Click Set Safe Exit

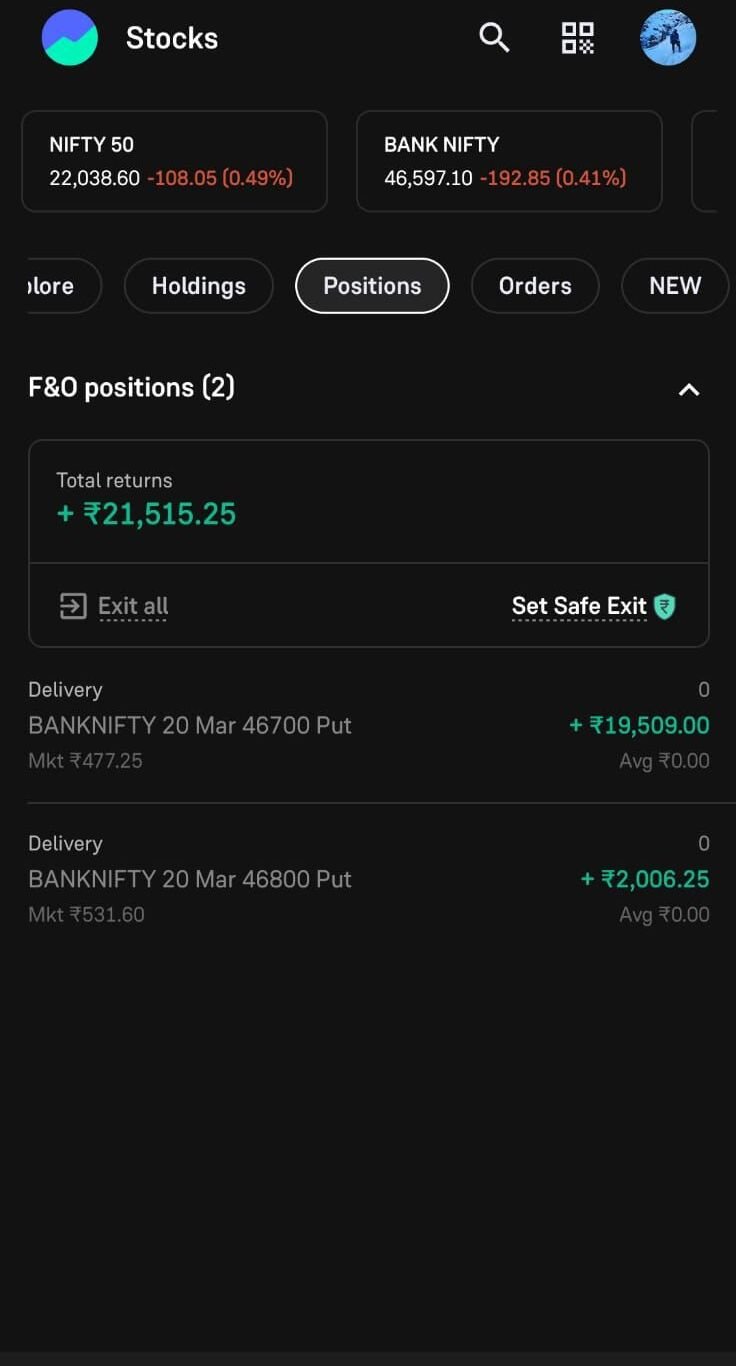point(579,606)
